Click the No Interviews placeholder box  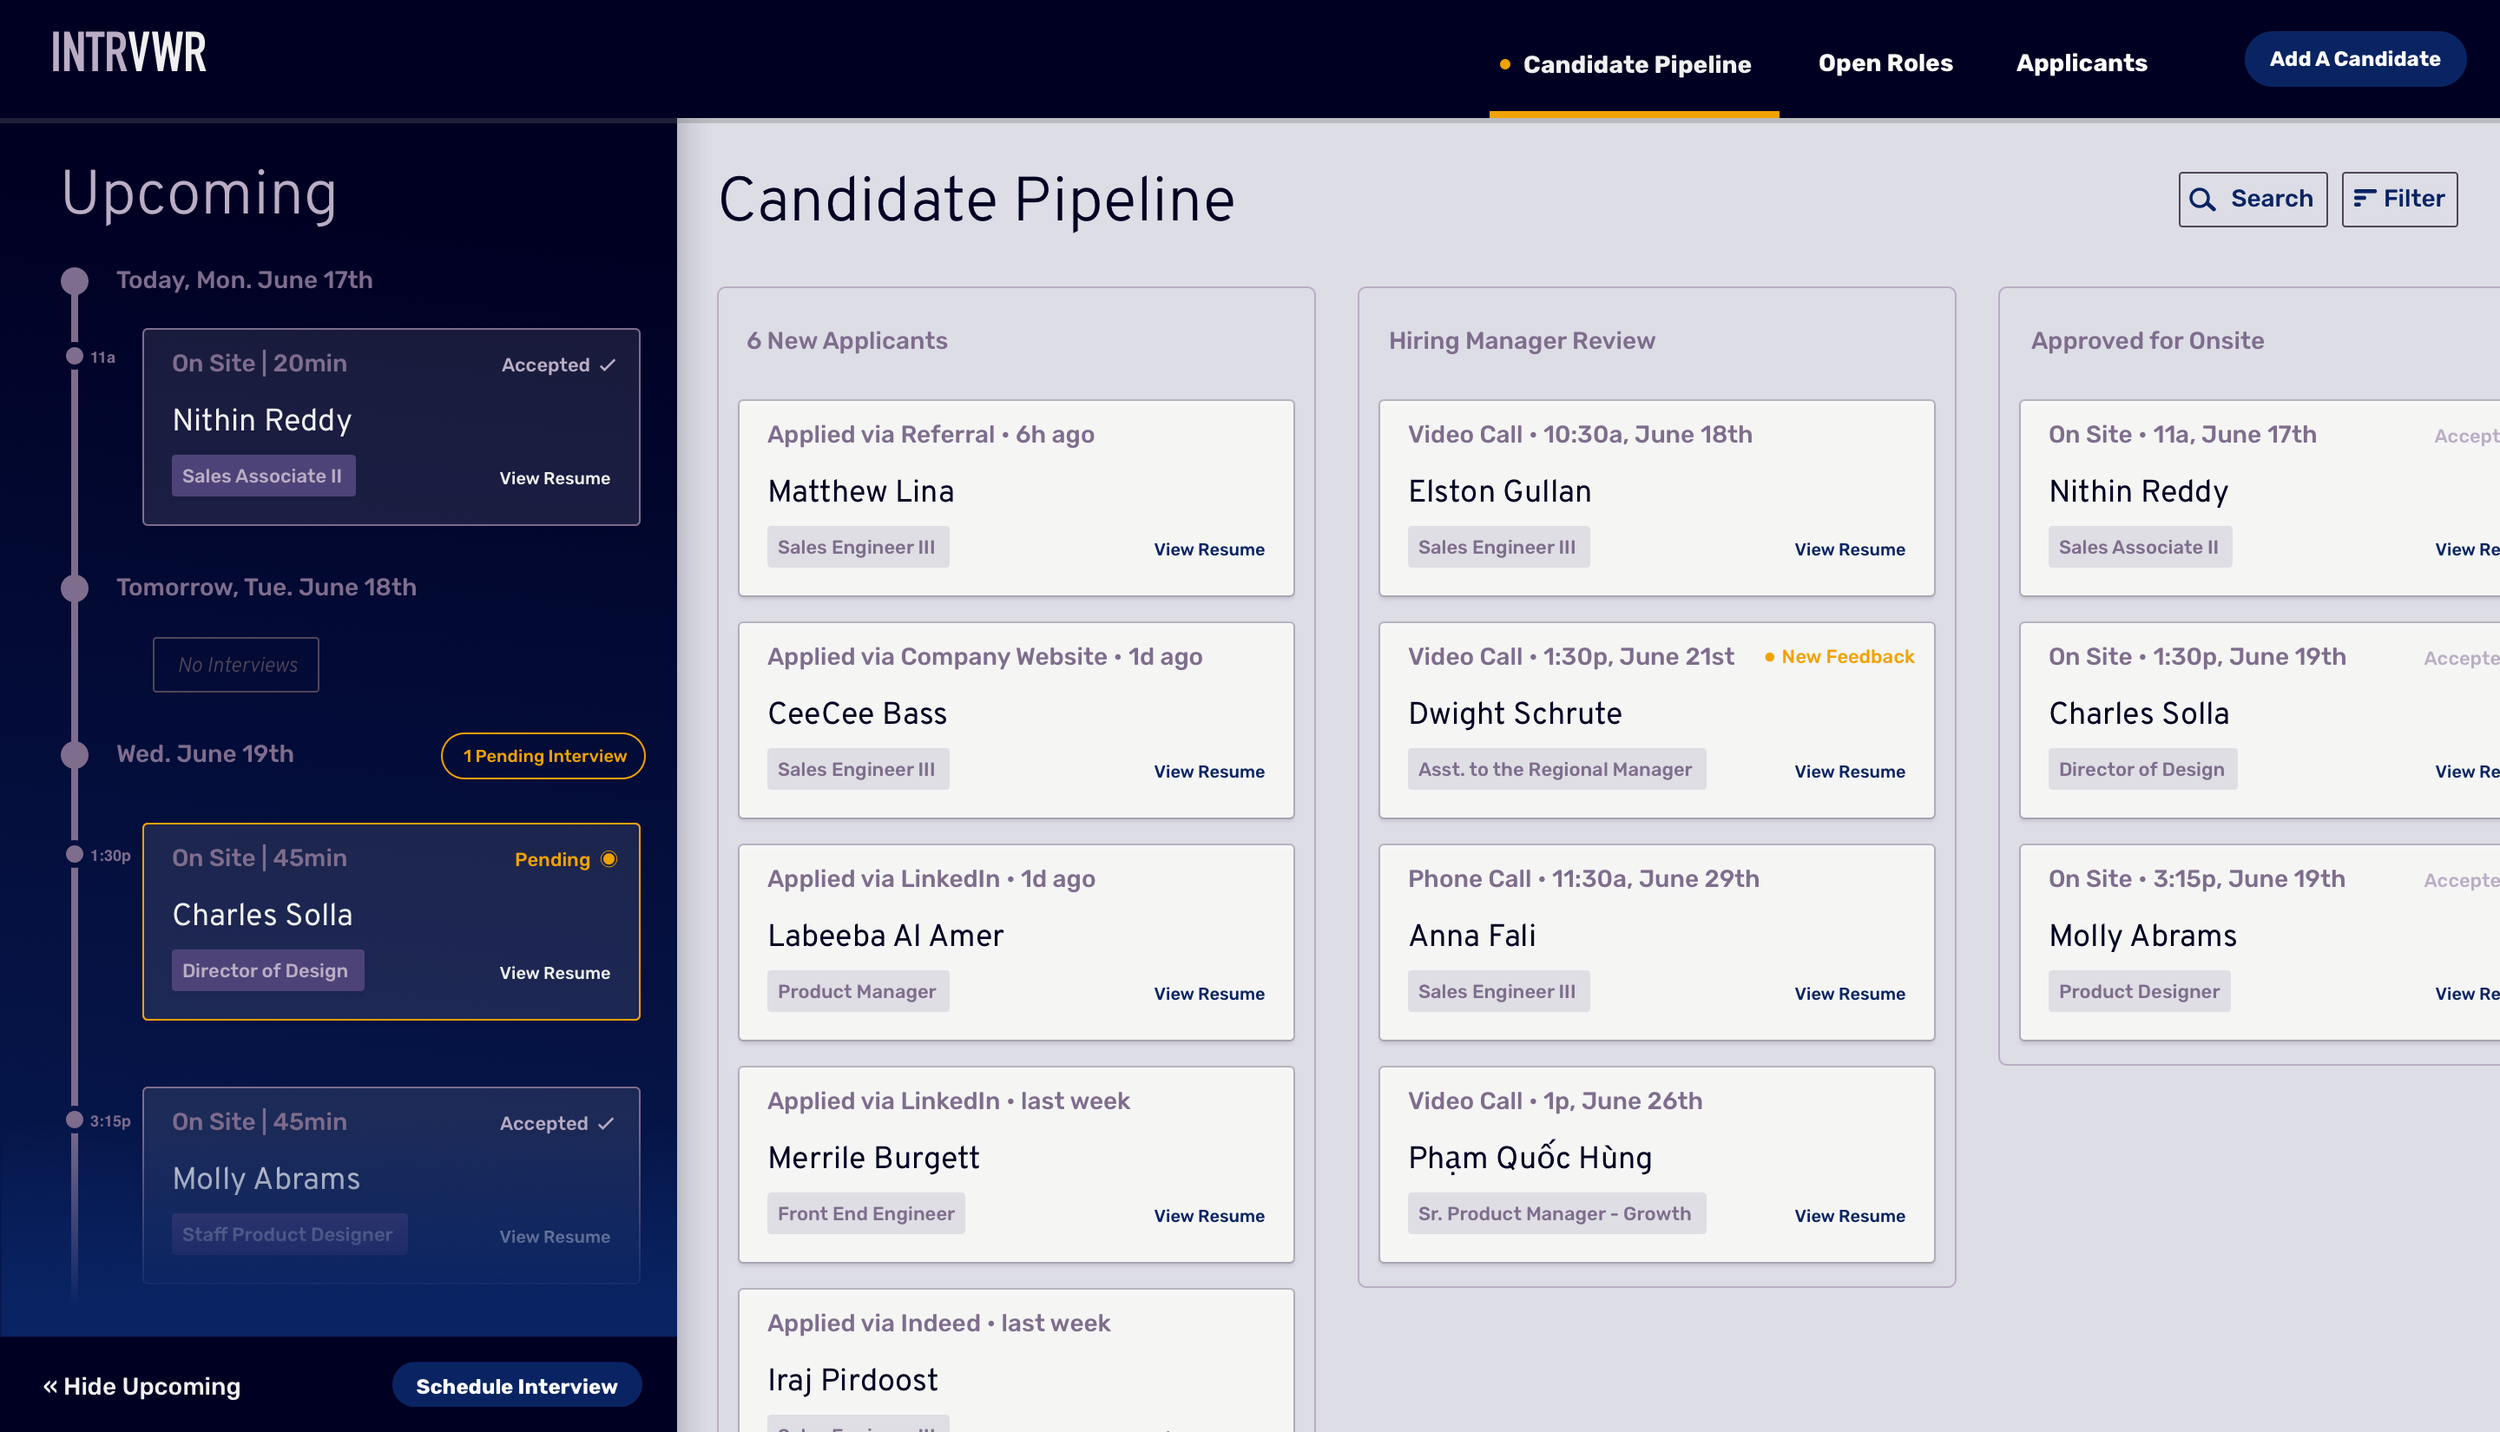[x=236, y=665]
